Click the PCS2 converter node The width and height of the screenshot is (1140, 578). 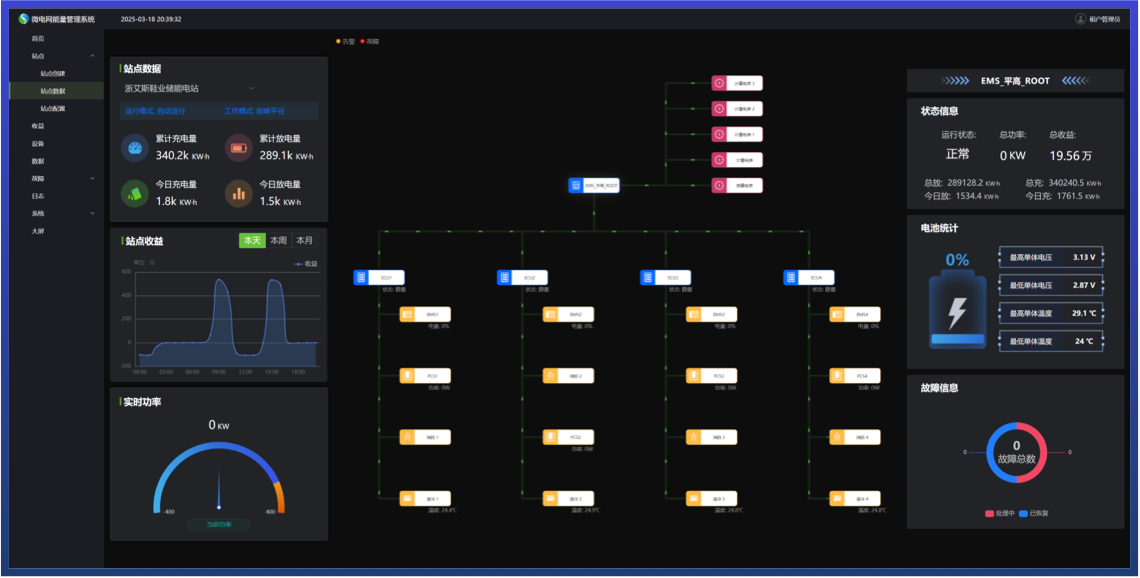569,437
